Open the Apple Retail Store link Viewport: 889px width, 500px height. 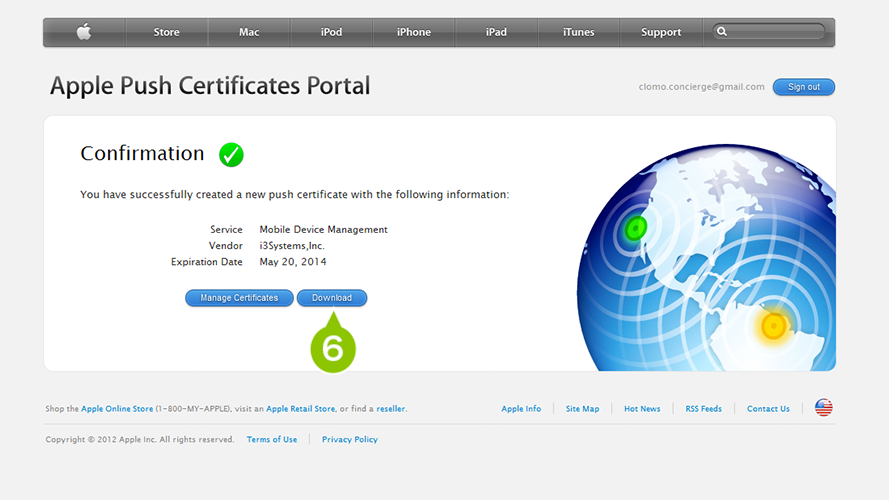(300, 409)
